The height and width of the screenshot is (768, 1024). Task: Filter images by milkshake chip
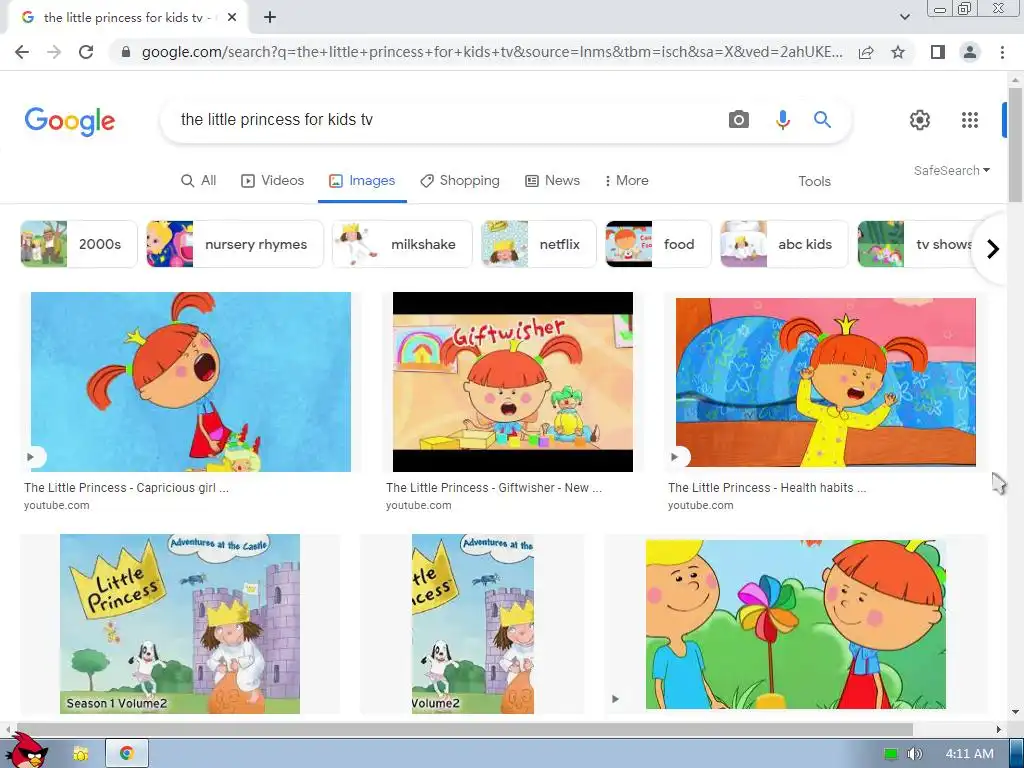pos(402,244)
